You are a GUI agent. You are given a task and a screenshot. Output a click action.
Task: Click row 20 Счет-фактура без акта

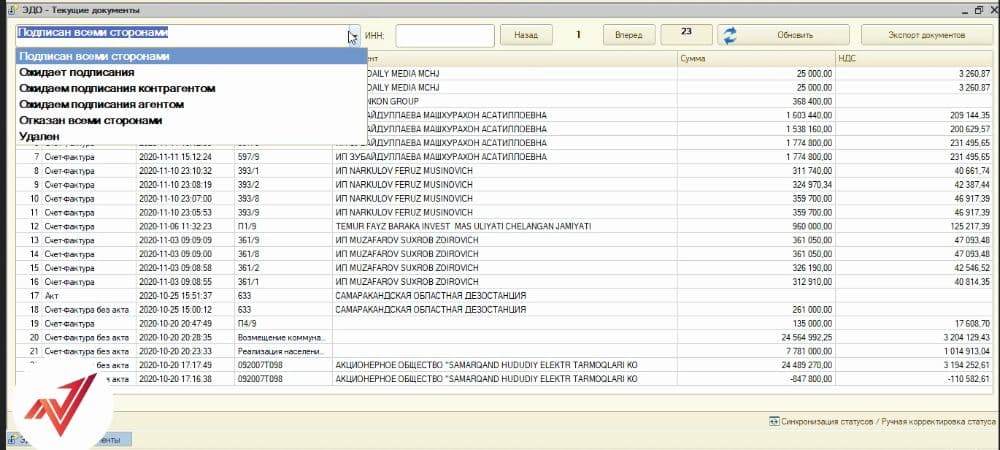point(89,337)
